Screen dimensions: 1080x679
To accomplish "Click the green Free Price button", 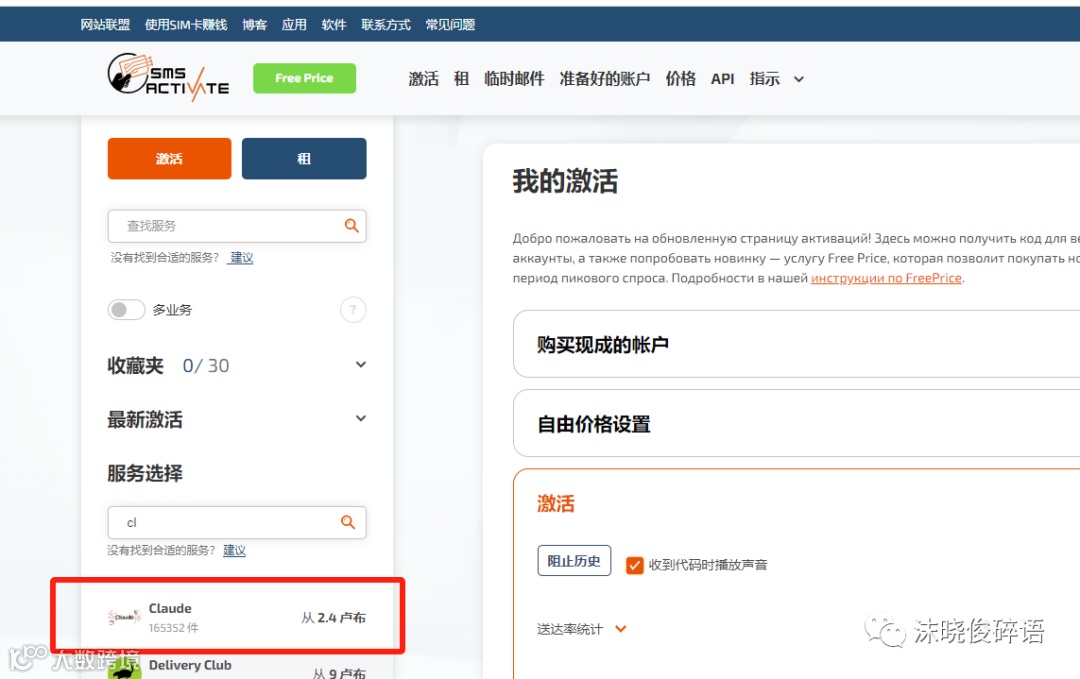I will [x=304, y=78].
